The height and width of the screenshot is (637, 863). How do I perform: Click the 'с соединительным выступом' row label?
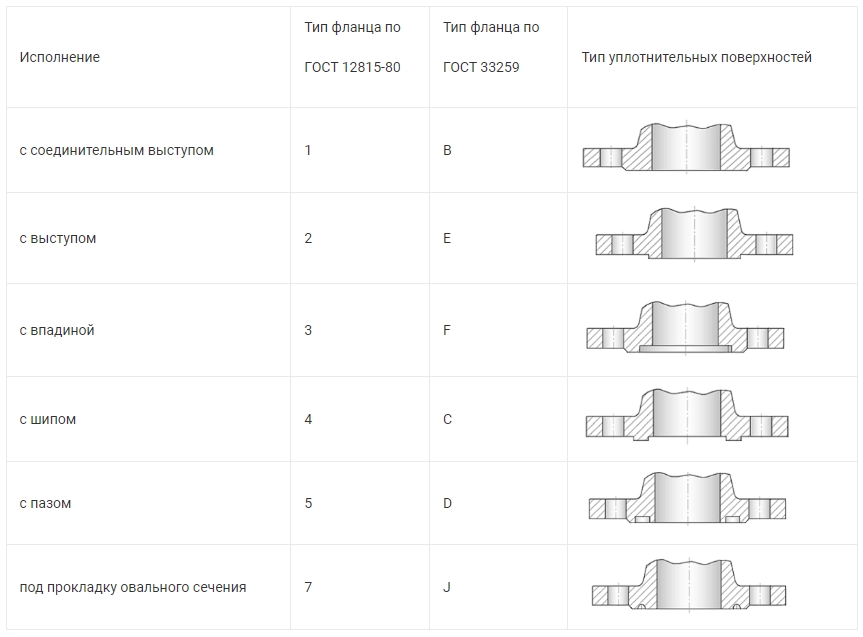(116, 150)
